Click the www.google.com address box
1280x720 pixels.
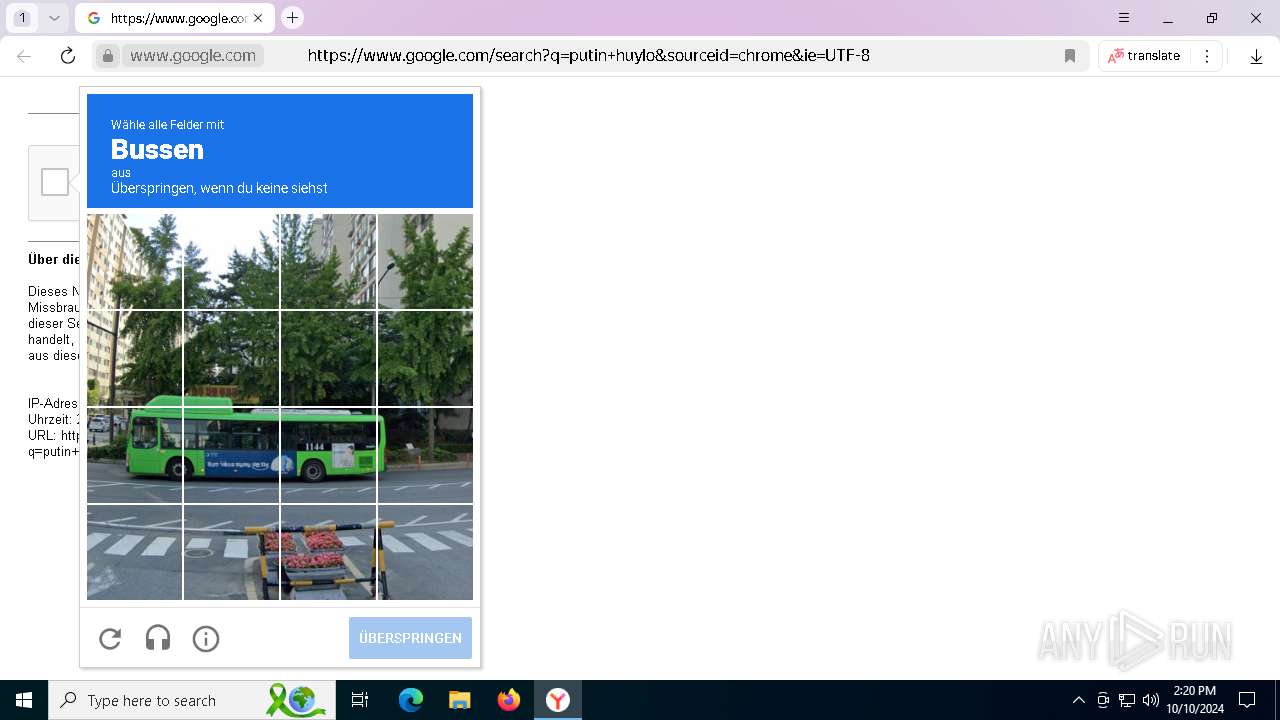coord(193,56)
